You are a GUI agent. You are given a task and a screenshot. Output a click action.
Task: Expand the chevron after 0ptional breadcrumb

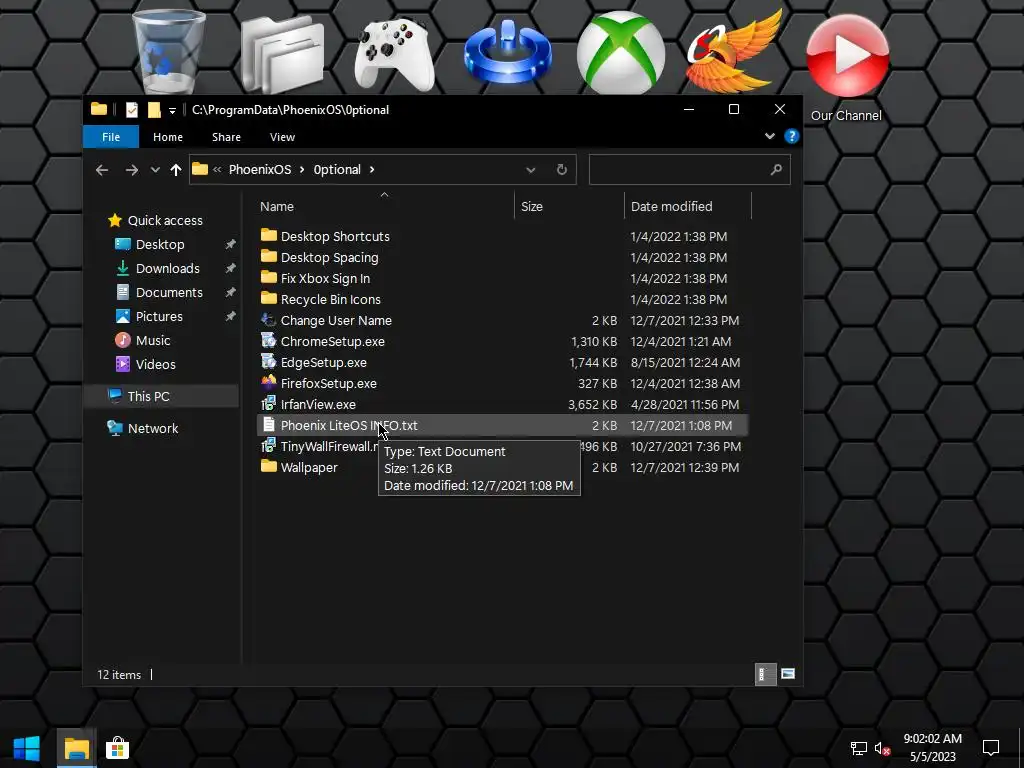tap(372, 170)
